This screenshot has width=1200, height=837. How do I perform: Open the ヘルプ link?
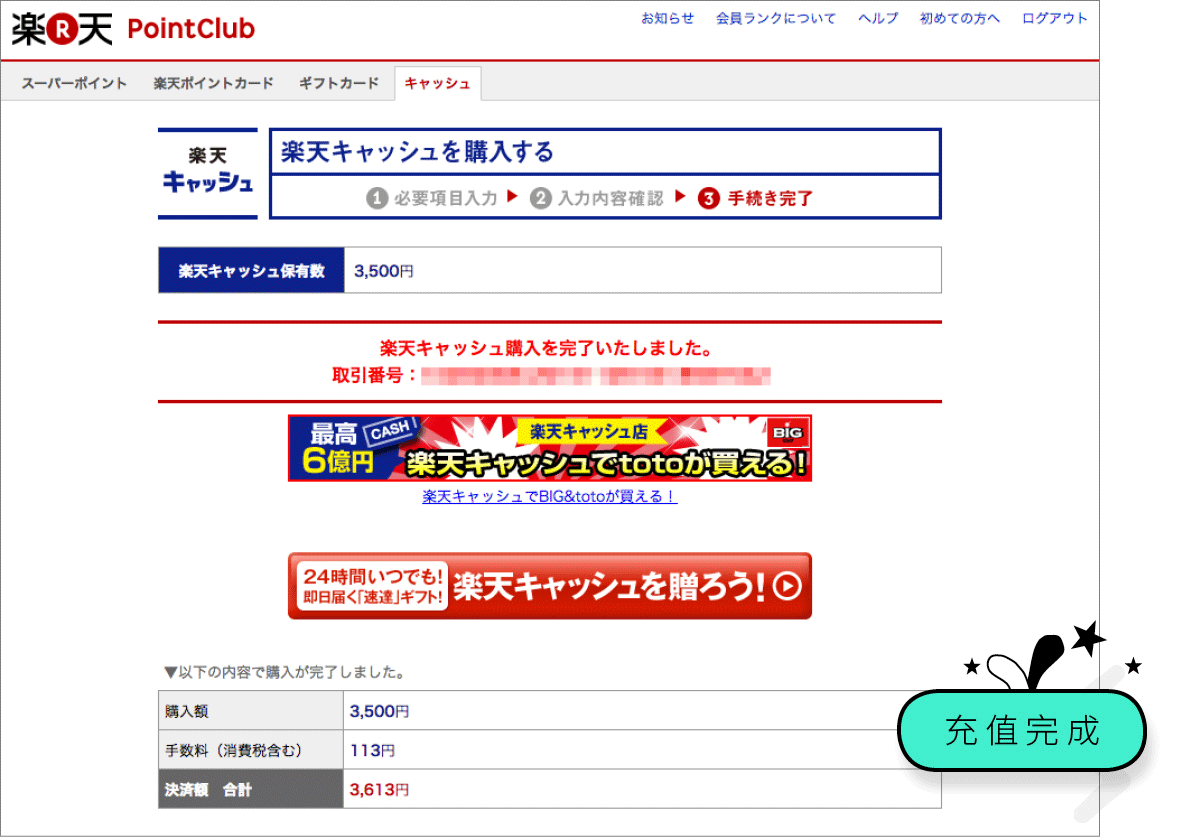point(878,19)
